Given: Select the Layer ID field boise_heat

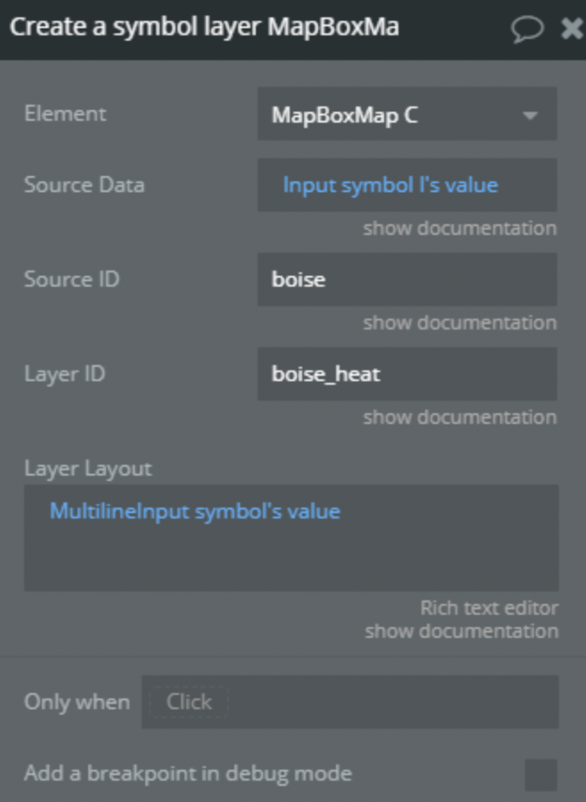Looking at the screenshot, I should pyautogui.click(x=407, y=374).
